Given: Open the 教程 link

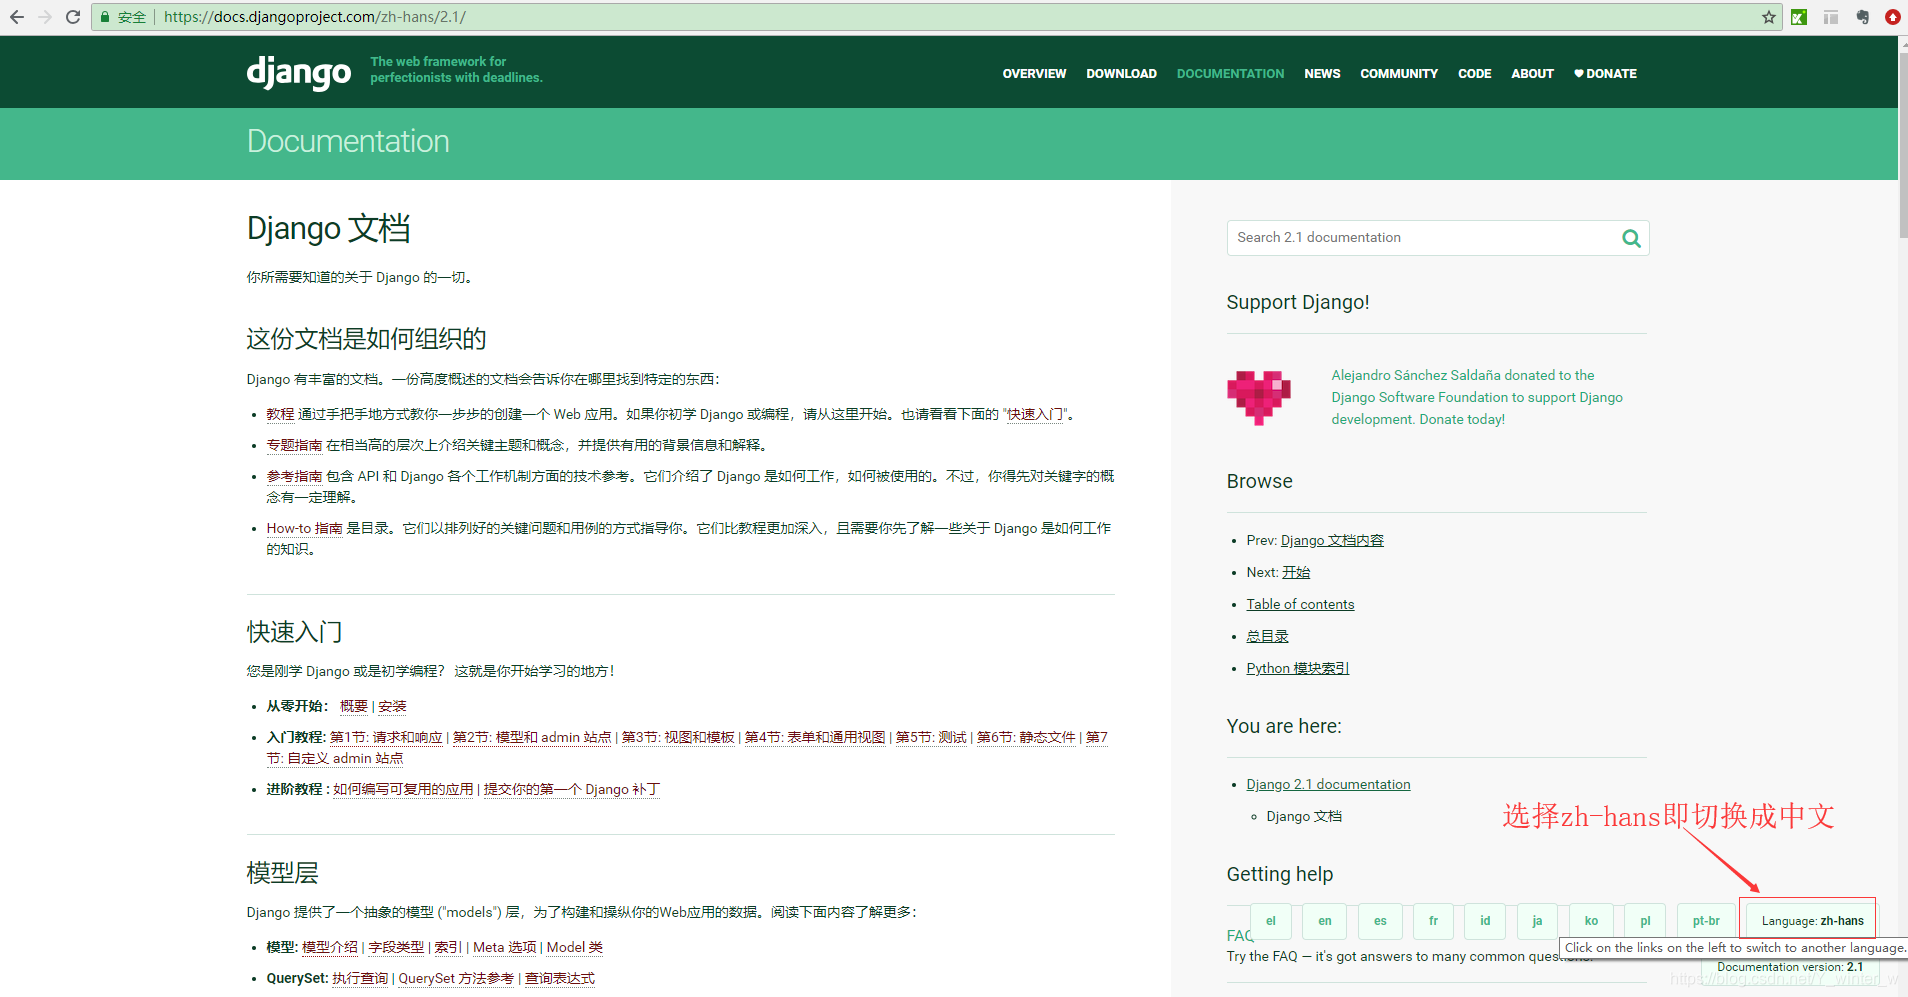Looking at the screenshot, I should (280, 414).
